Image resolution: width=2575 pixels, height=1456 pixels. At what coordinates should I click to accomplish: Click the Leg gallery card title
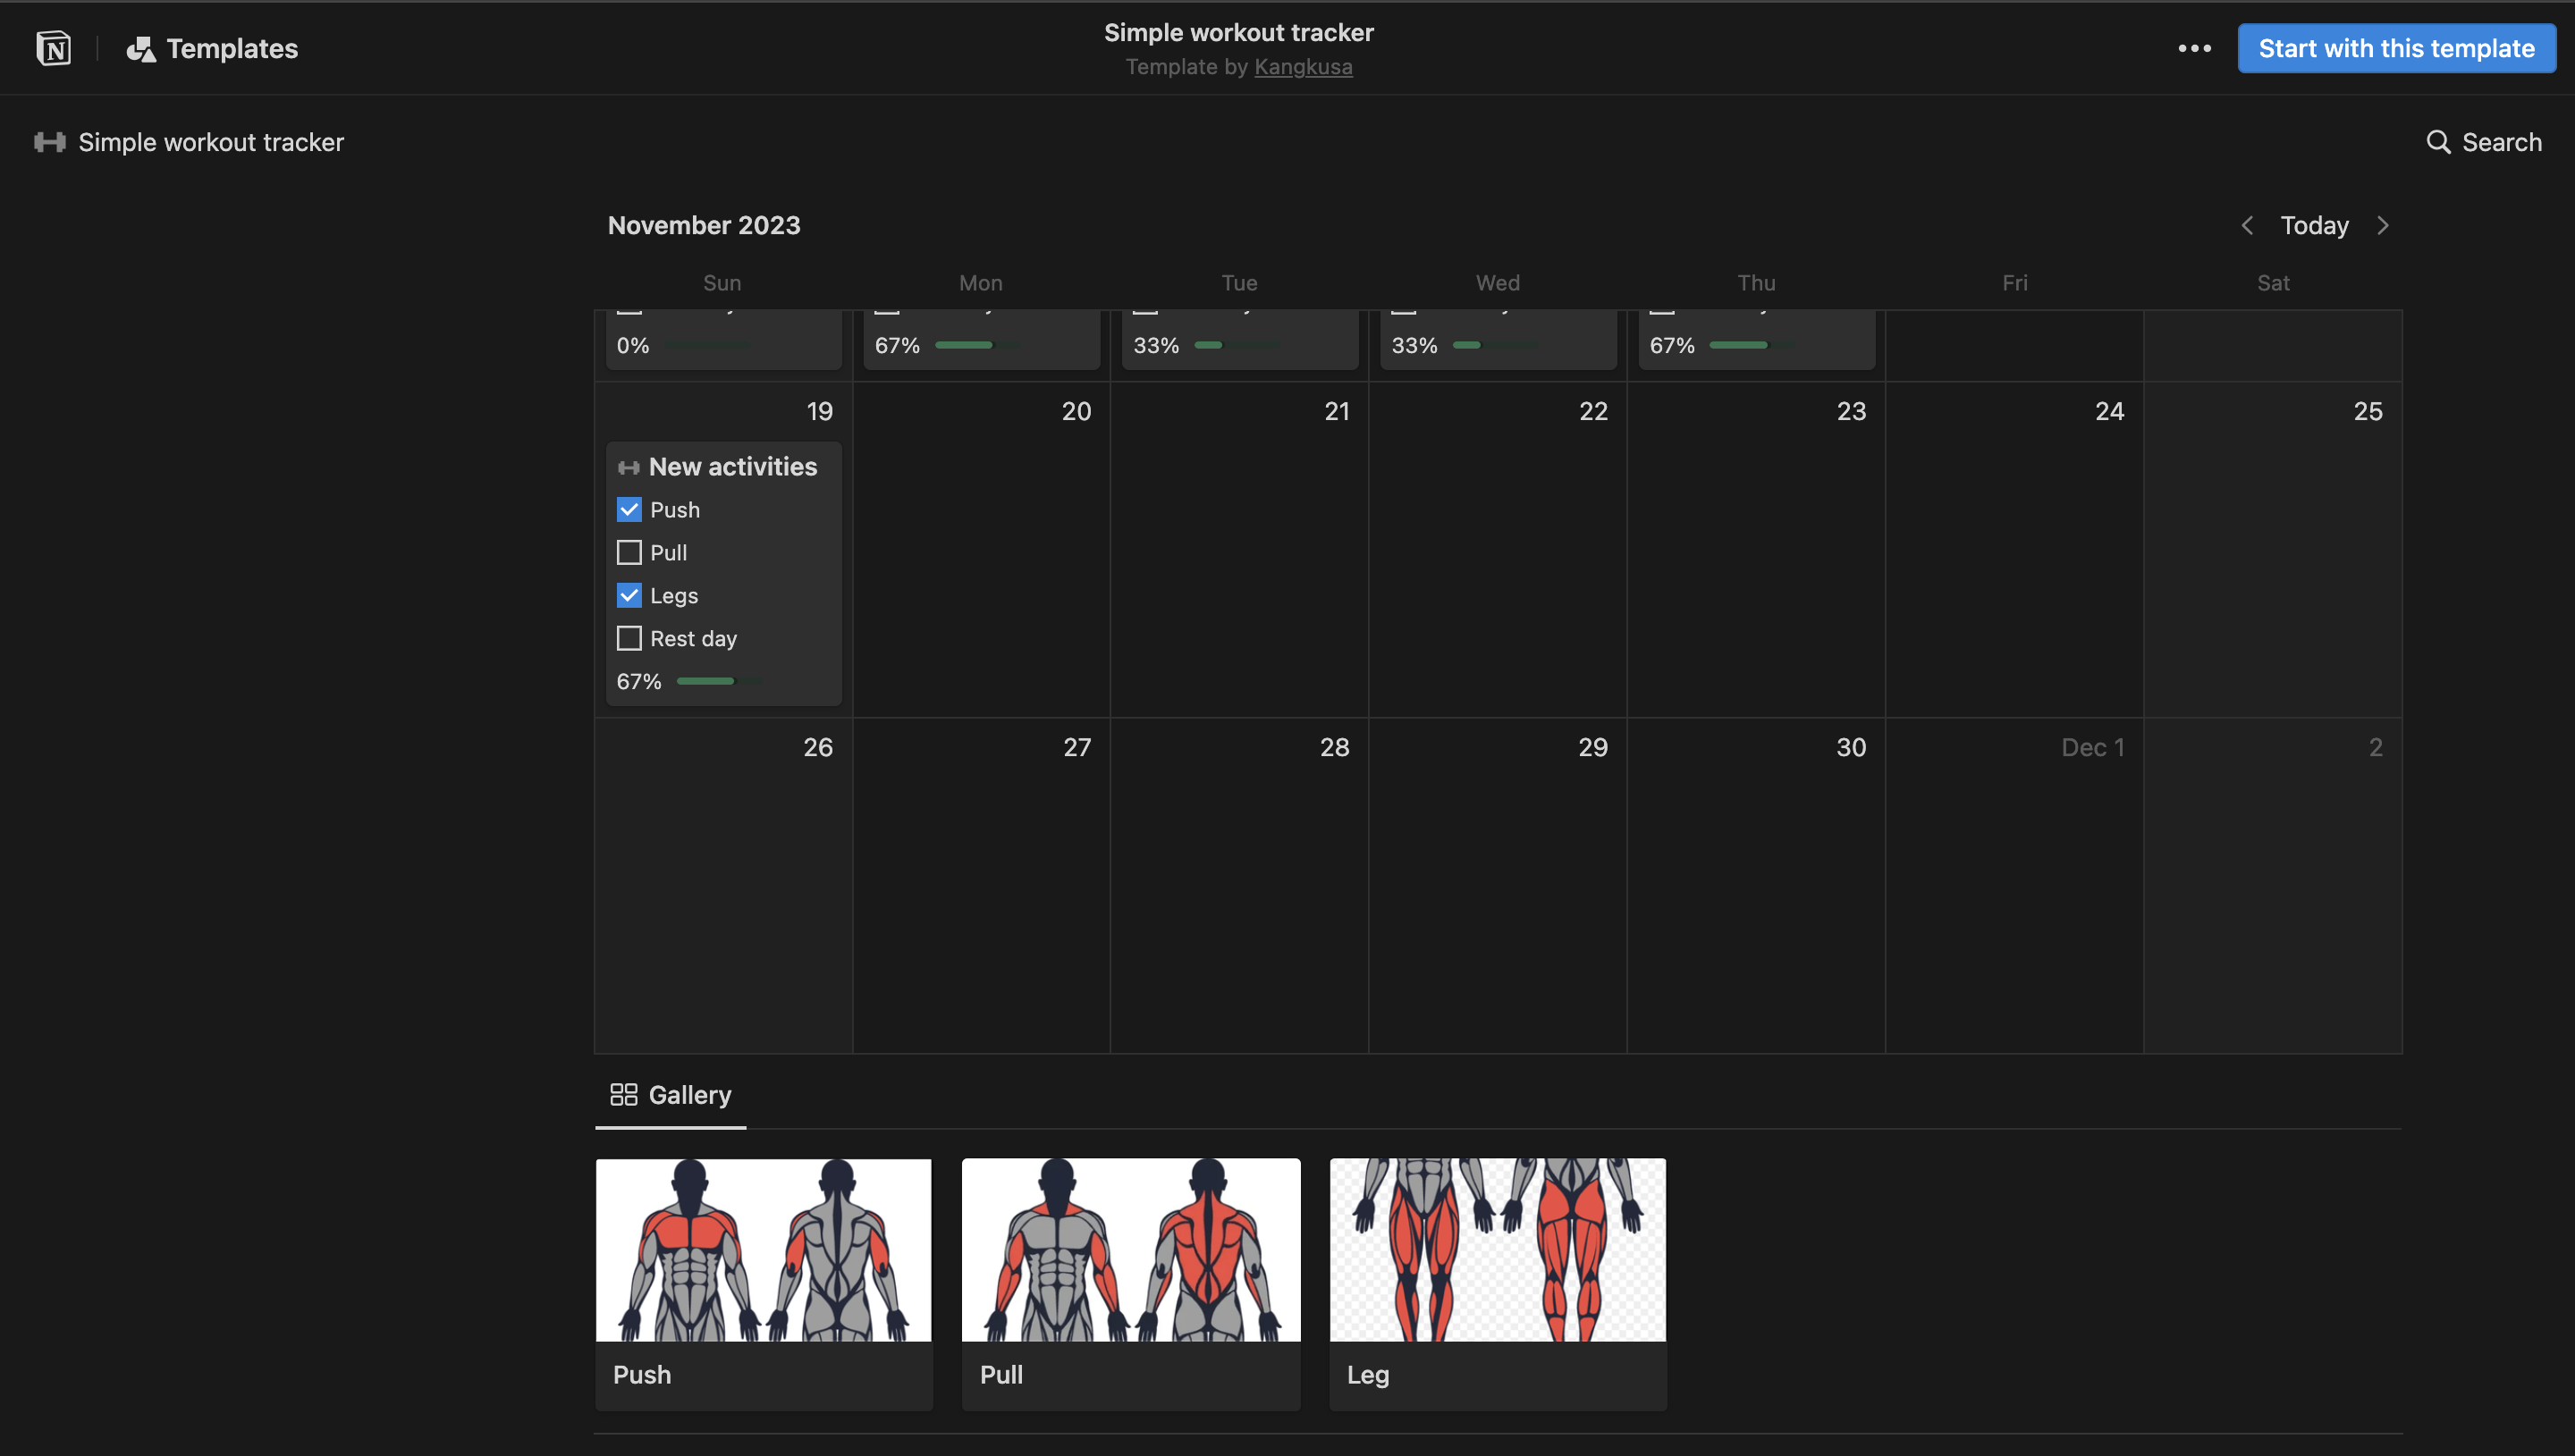pos(1368,1375)
